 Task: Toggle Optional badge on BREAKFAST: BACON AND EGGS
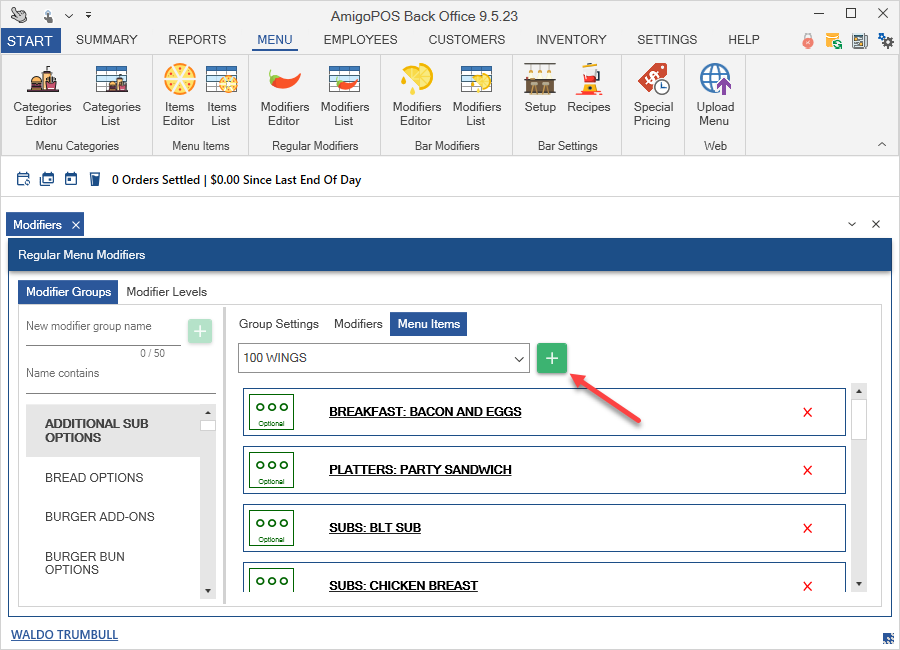(x=271, y=412)
